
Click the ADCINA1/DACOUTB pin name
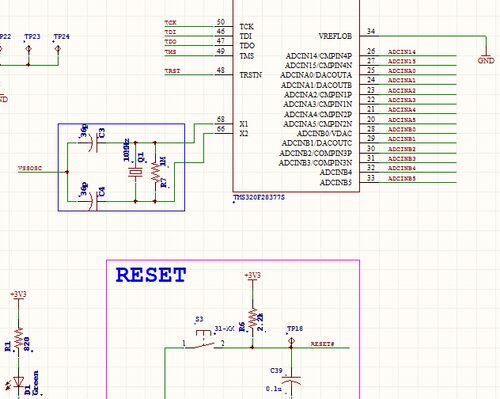click(316, 85)
